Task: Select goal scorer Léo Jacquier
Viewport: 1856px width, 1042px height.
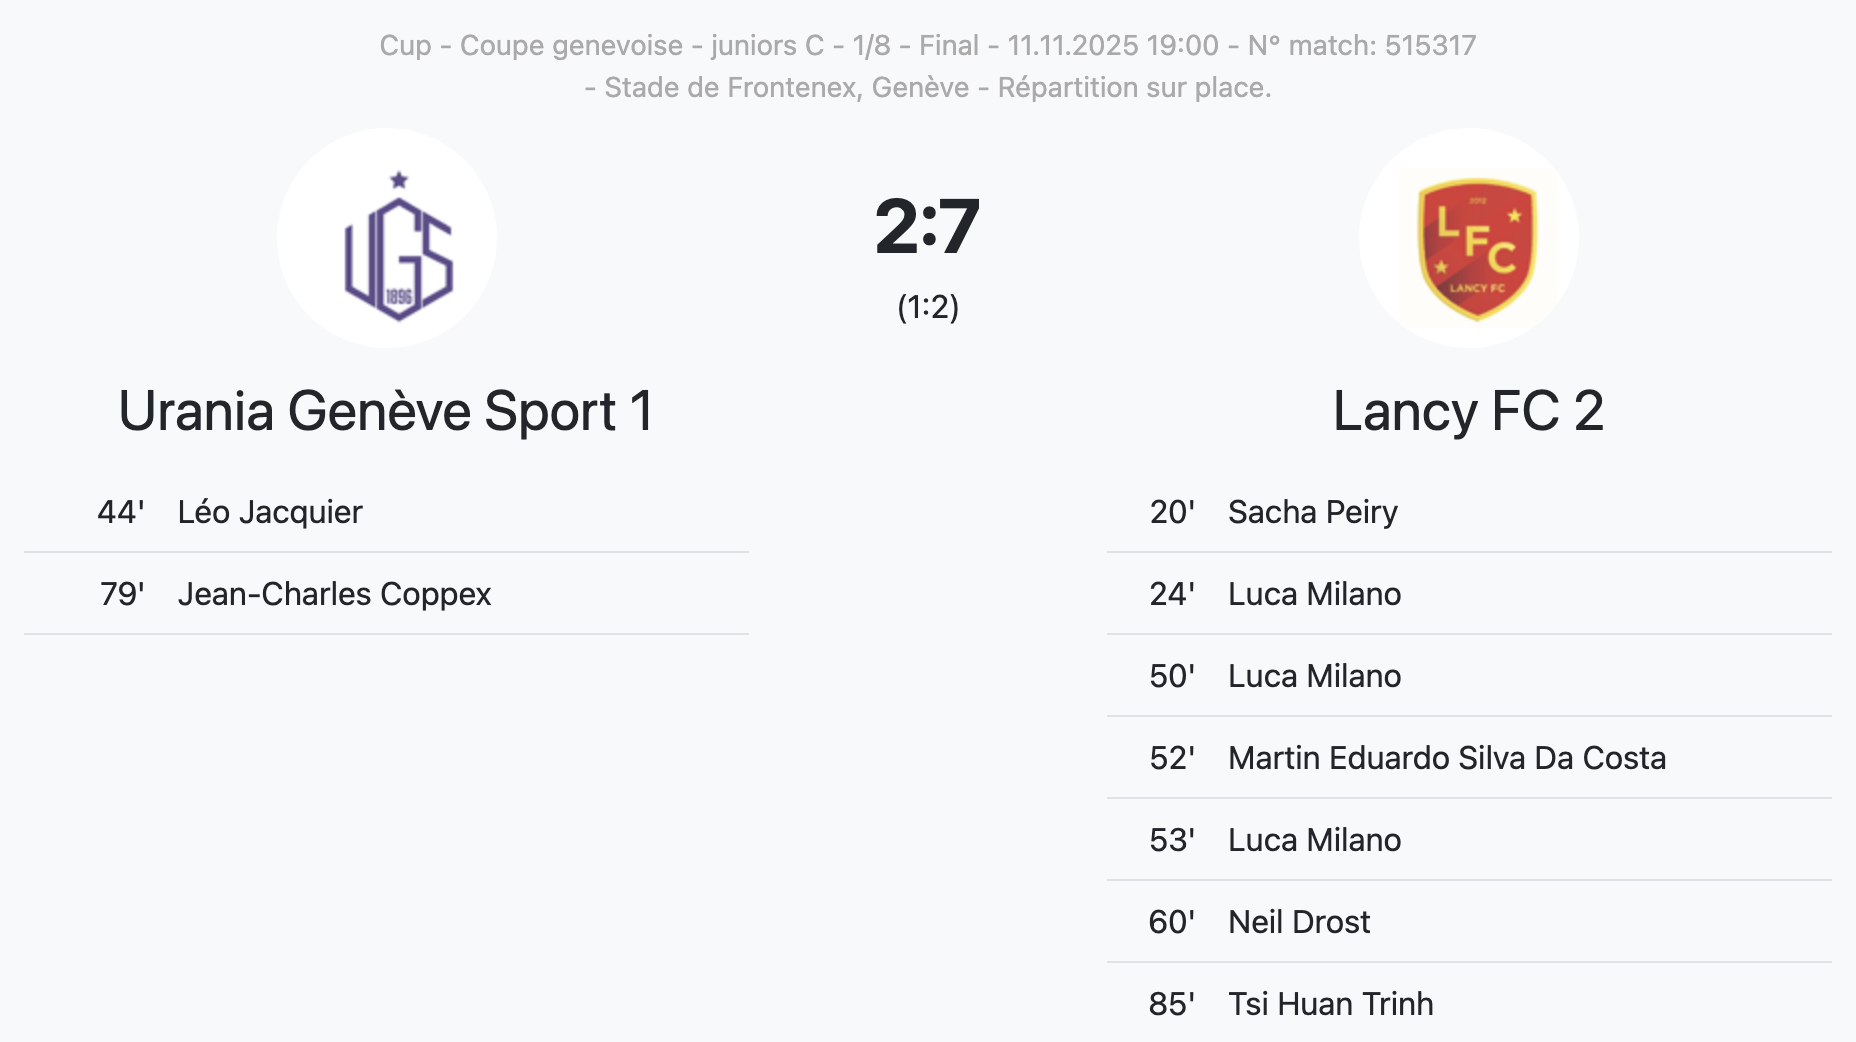Action: pos(270,512)
